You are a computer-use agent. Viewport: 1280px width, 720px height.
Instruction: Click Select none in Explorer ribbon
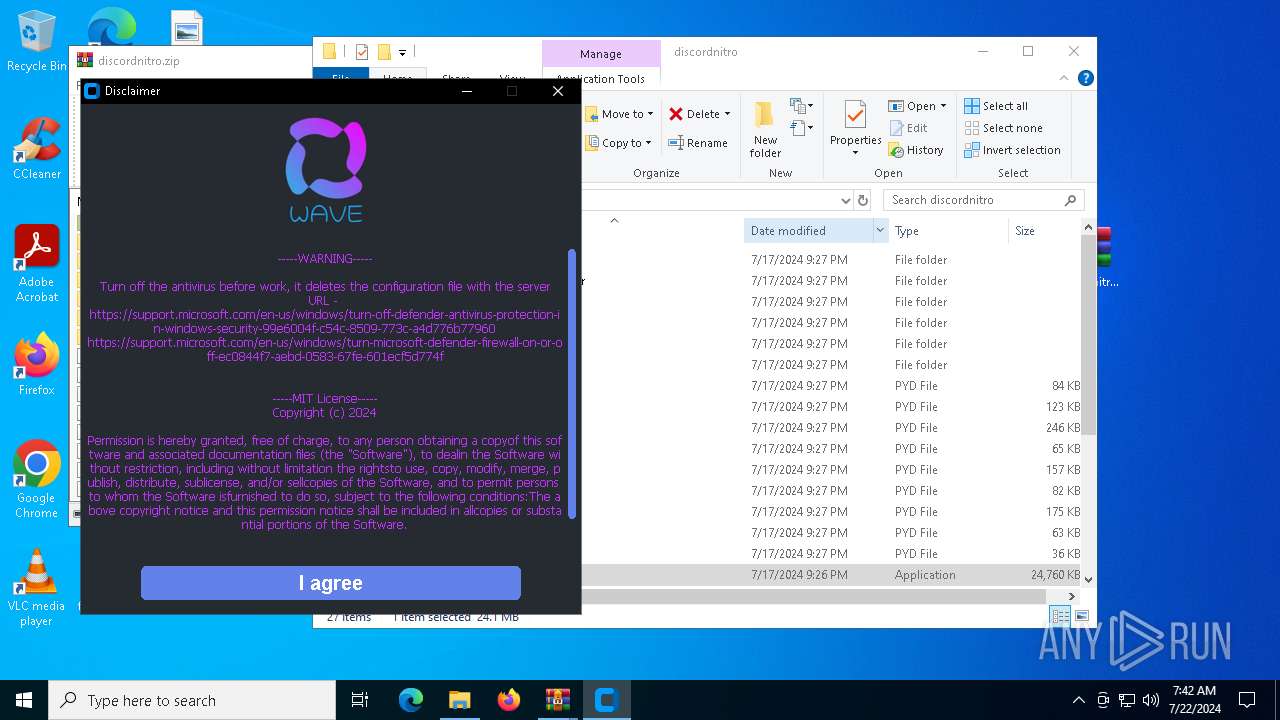tap(1003, 128)
